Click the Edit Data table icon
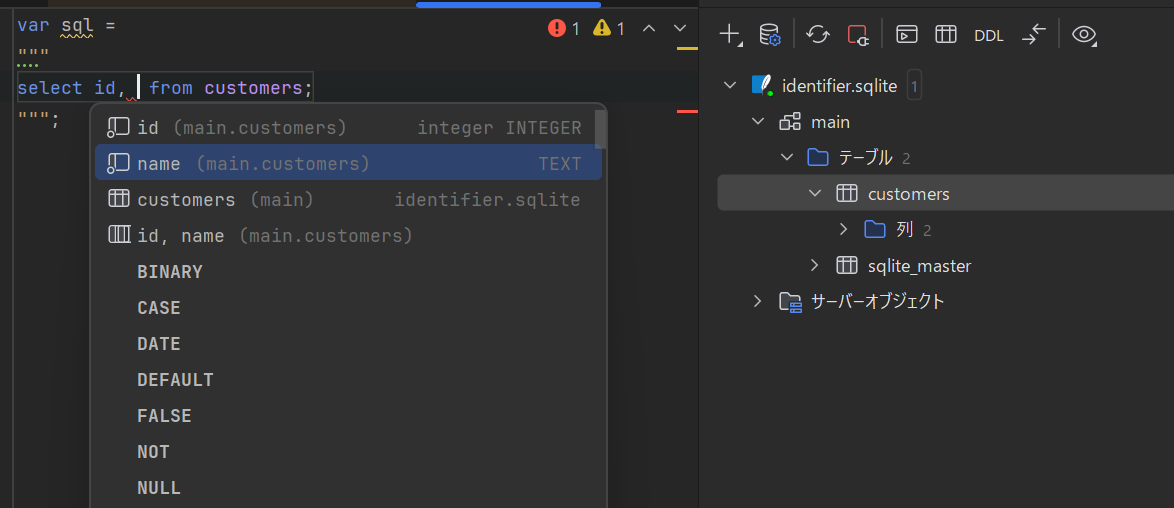Viewport: 1174px width, 508px height. (946, 34)
